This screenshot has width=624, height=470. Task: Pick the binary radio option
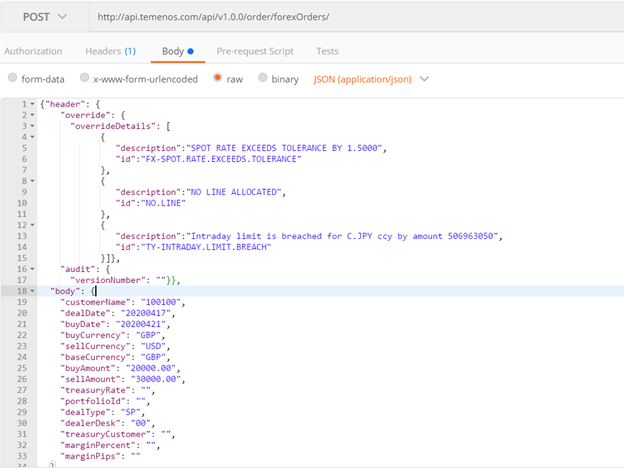click(x=263, y=78)
